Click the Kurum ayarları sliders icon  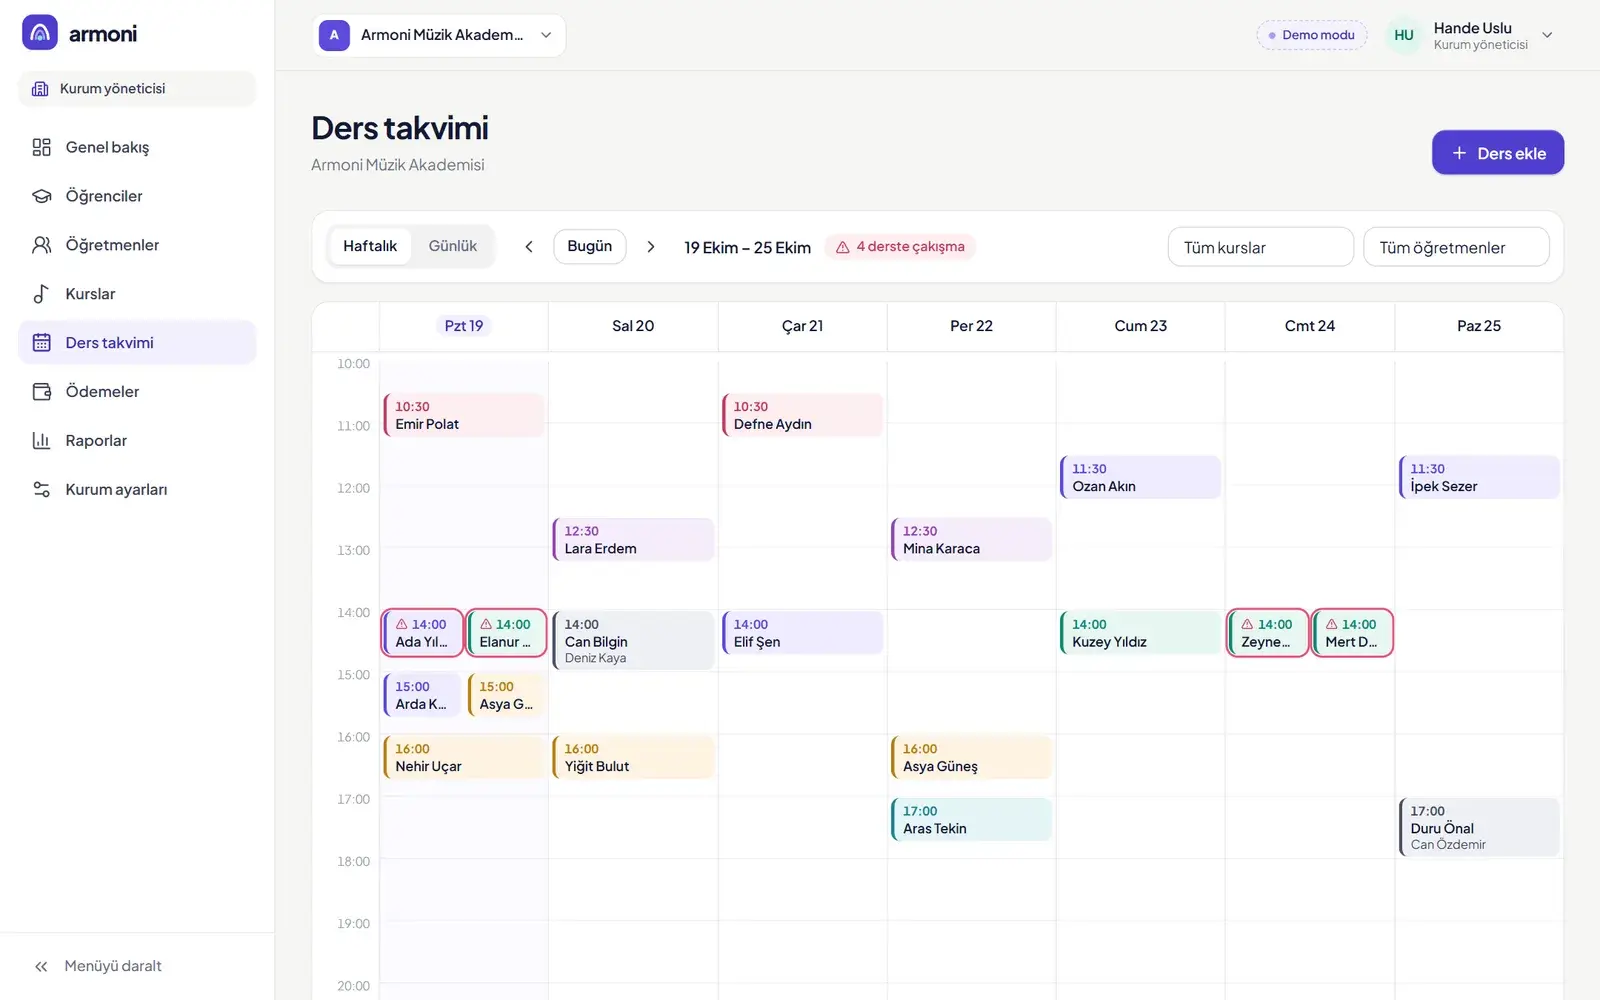pos(41,490)
